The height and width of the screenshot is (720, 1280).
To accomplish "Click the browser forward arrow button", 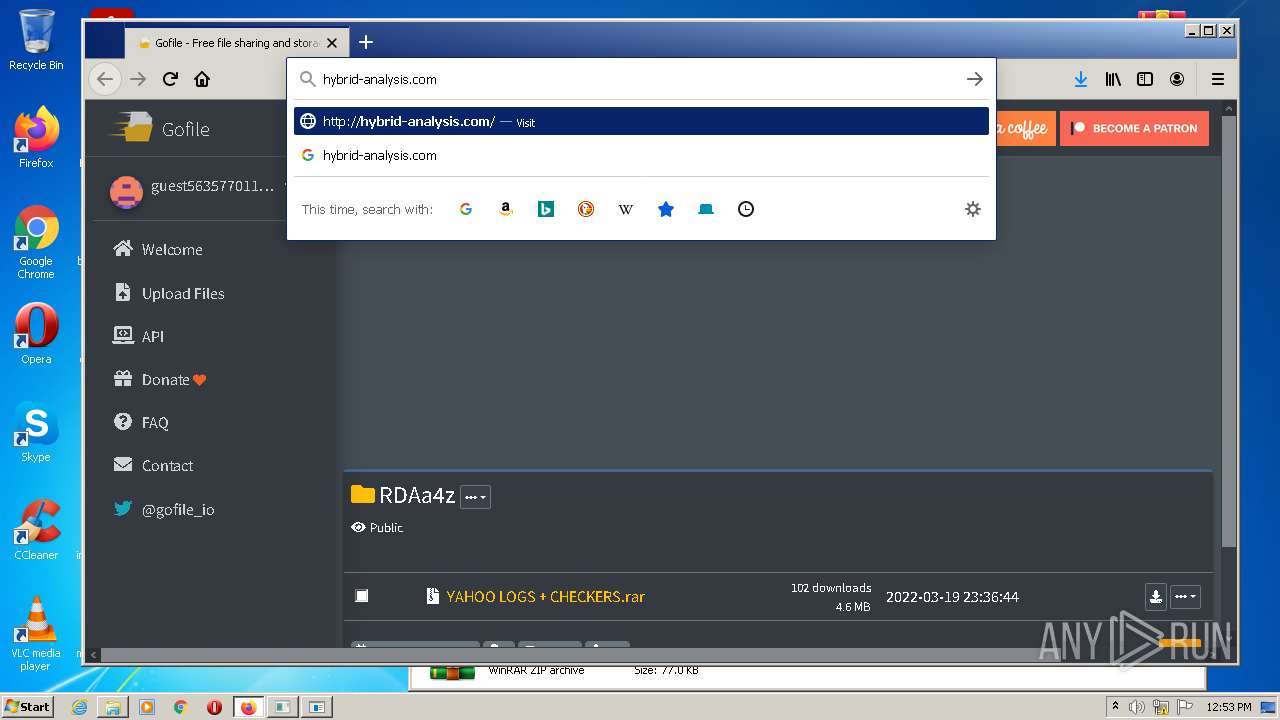I will pos(138,79).
